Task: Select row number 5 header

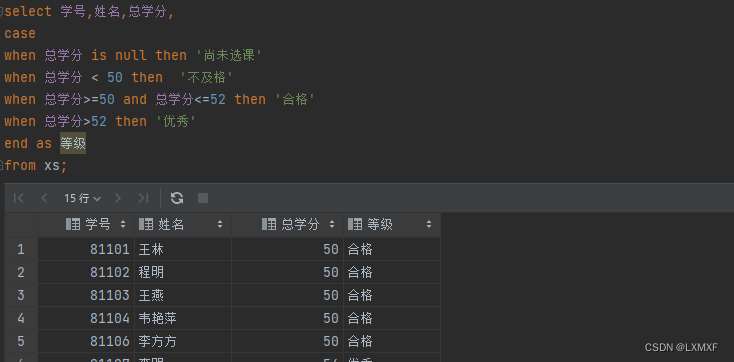Action: click(x=21, y=341)
